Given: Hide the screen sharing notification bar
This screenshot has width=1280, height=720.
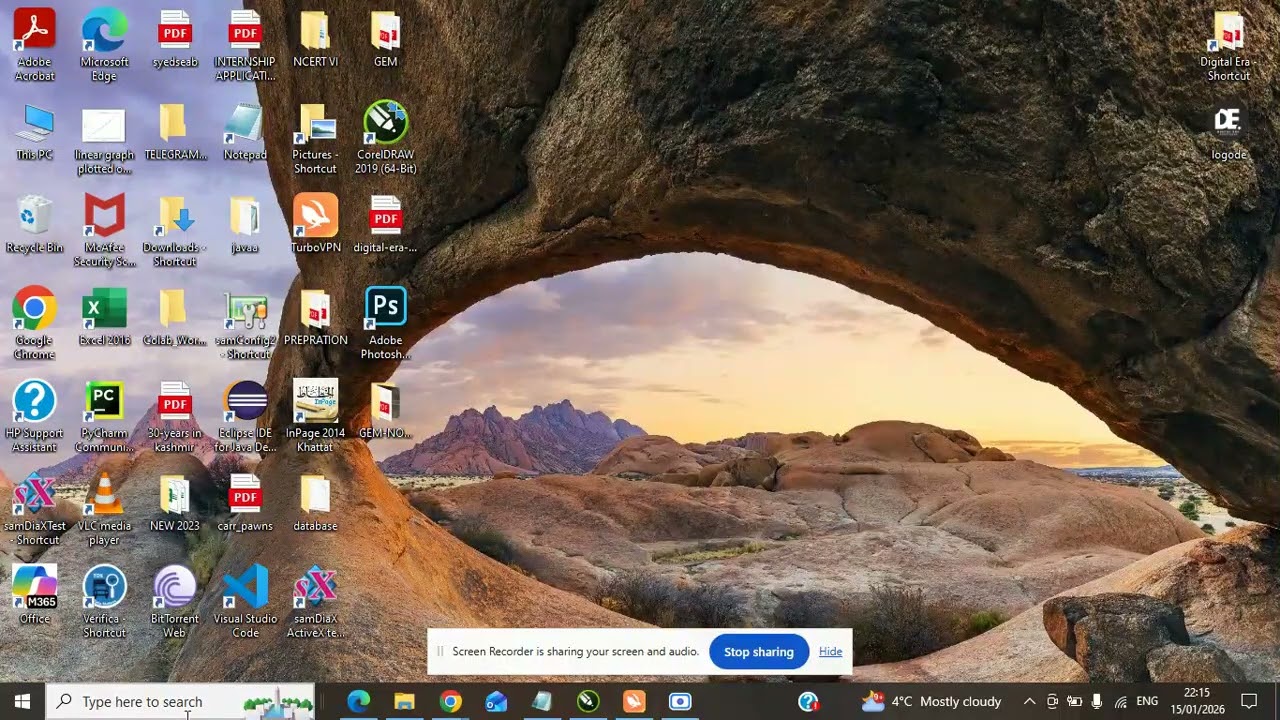Looking at the screenshot, I should coord(830,652).
